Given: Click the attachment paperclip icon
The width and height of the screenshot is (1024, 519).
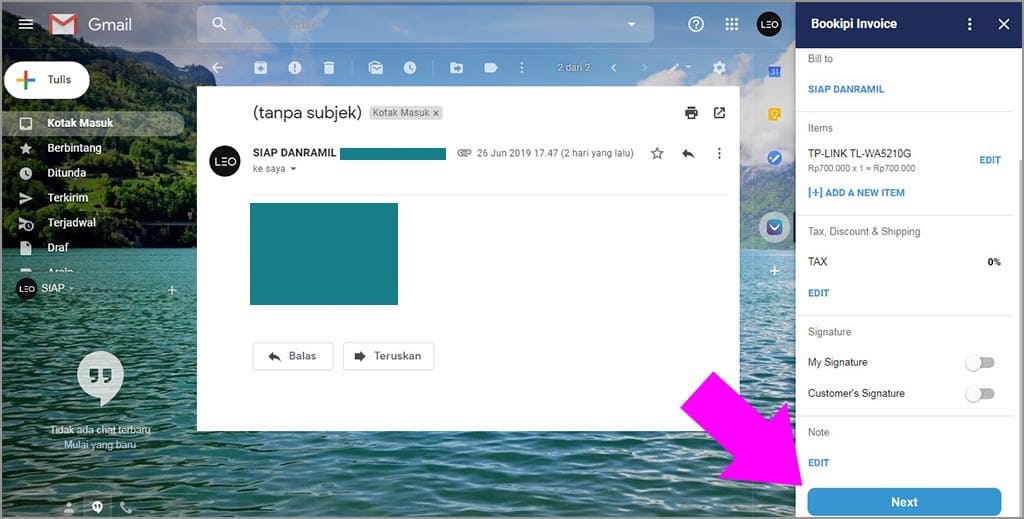Looking at the screenshot, I should (x=464, y=153).
